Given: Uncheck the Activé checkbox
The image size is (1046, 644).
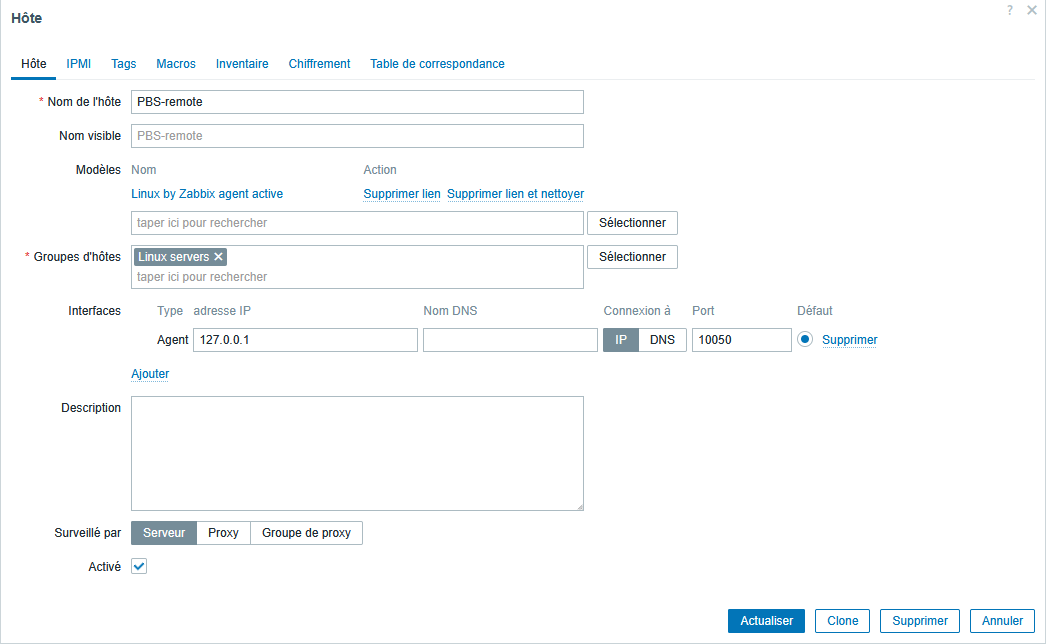Looking at the screenshot, I should (x=138, y=565).
